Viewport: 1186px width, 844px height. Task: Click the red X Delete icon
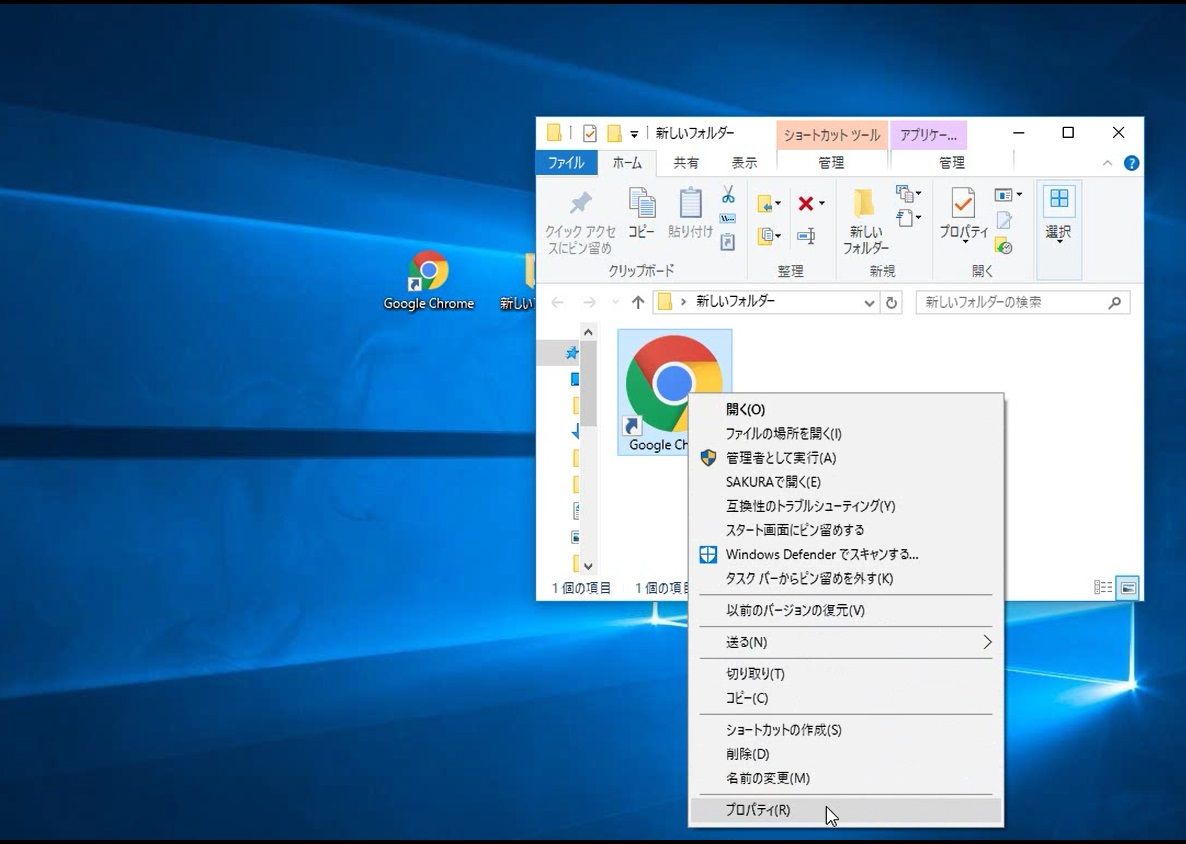tap(806, 203)
